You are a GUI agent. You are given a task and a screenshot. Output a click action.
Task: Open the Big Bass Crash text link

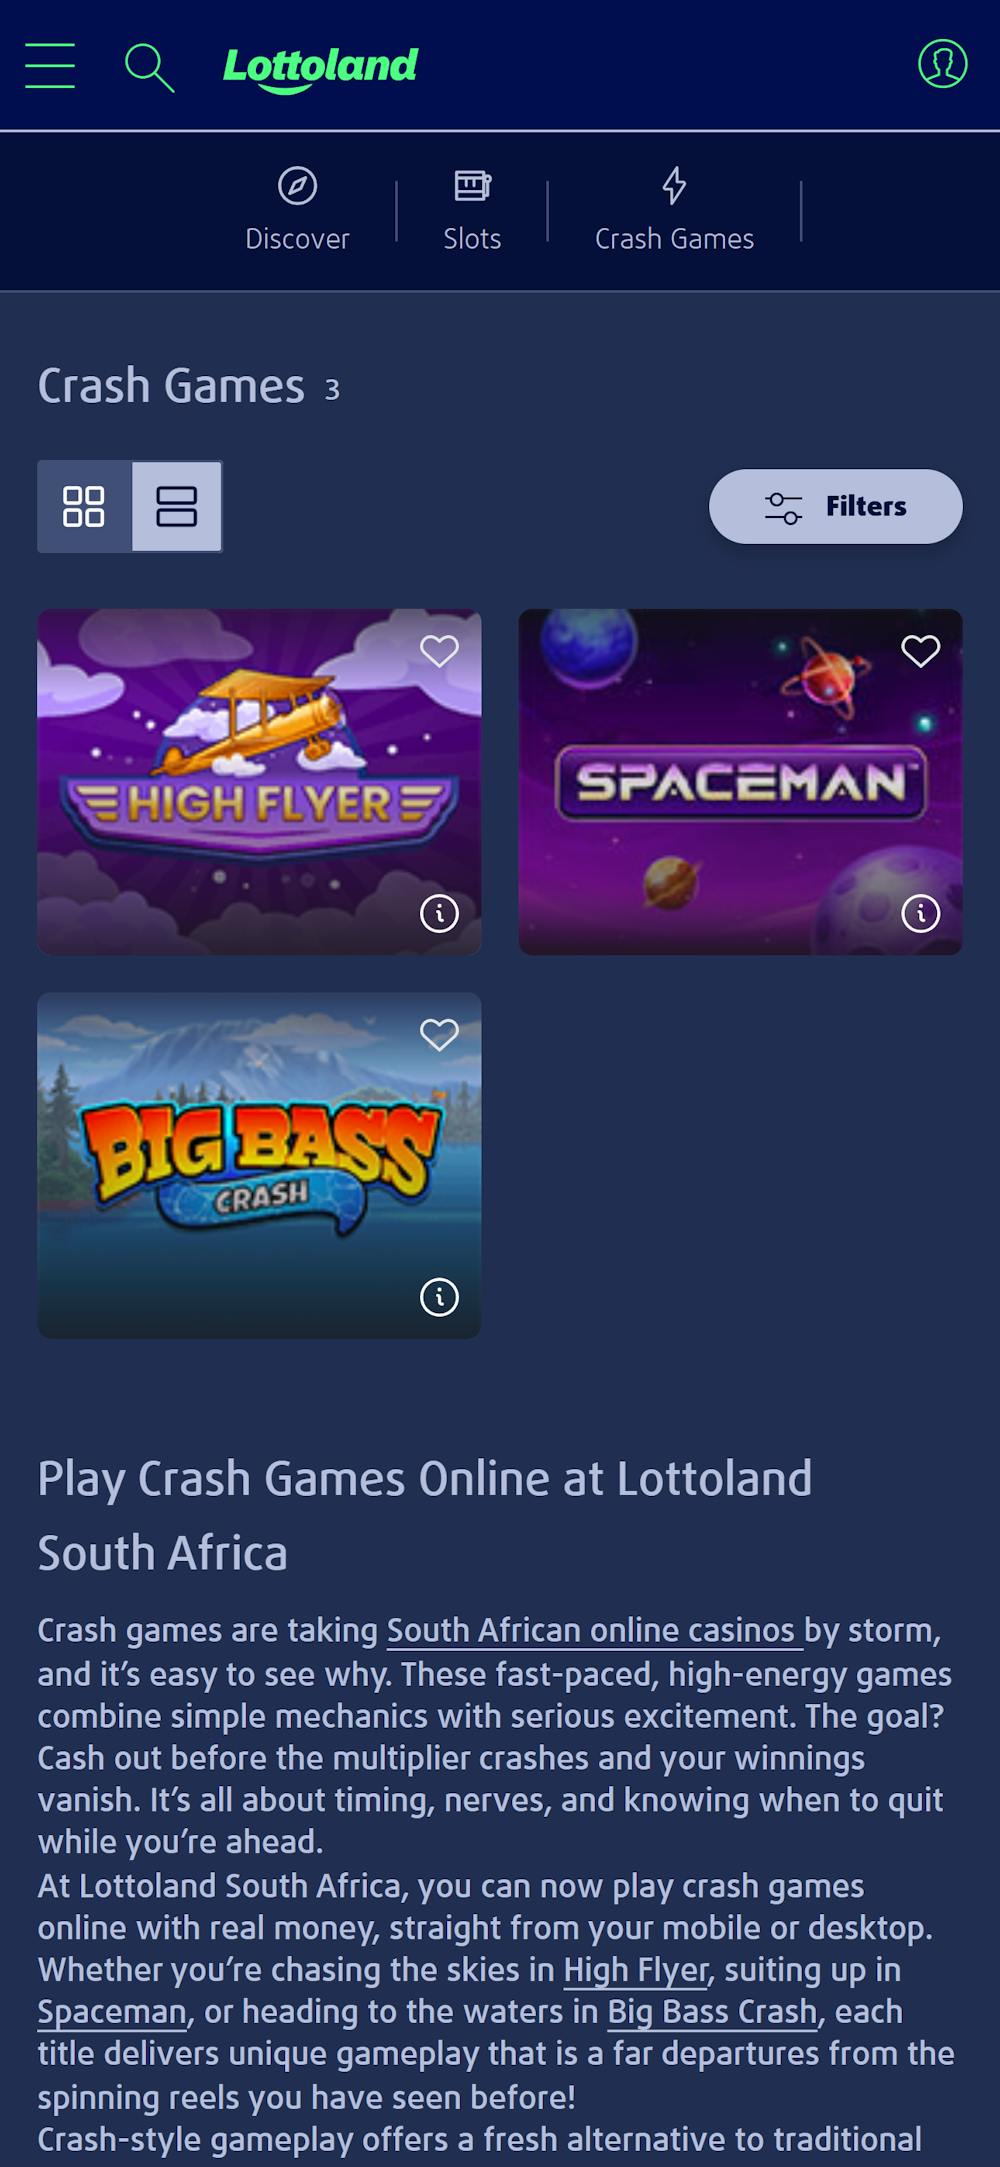713,2012
